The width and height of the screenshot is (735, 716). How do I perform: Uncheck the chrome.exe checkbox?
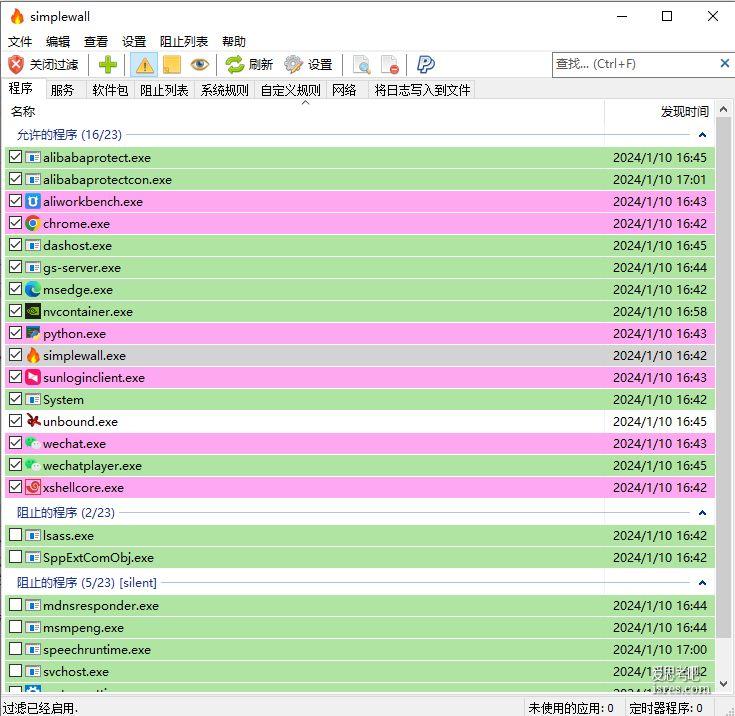point(15,223)
